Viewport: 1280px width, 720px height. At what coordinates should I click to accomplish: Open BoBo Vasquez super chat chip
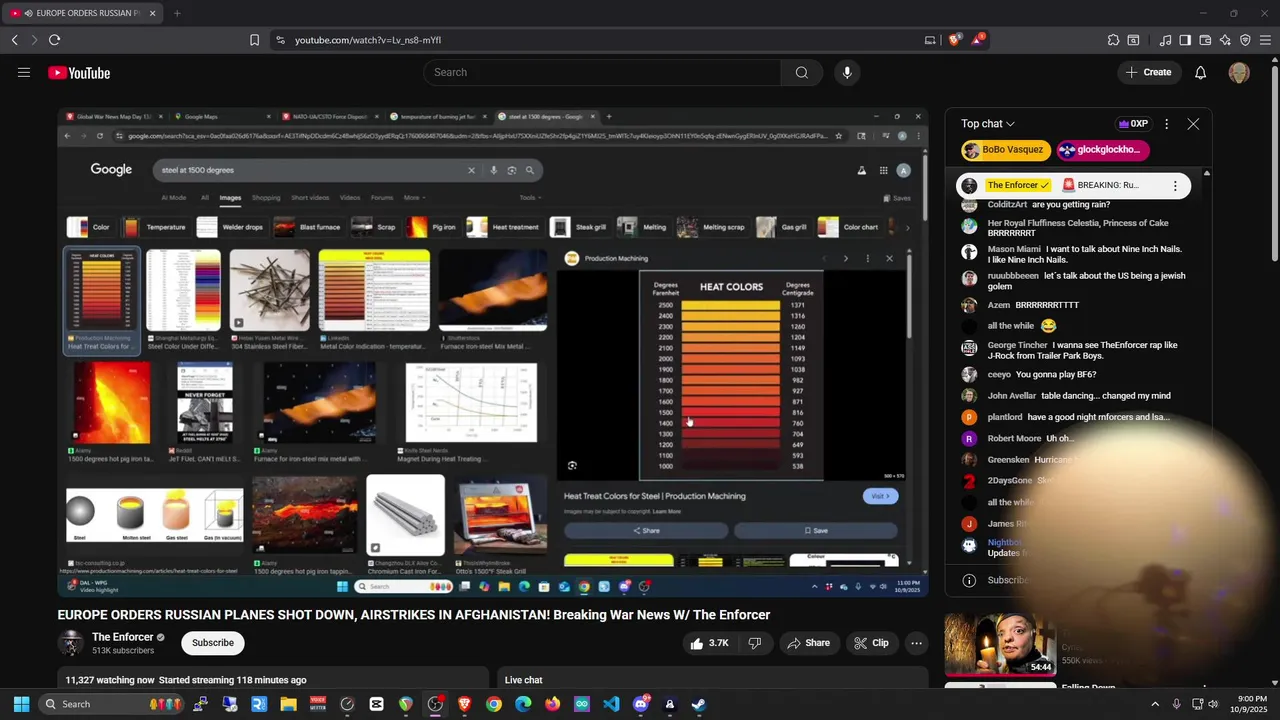1005,150
